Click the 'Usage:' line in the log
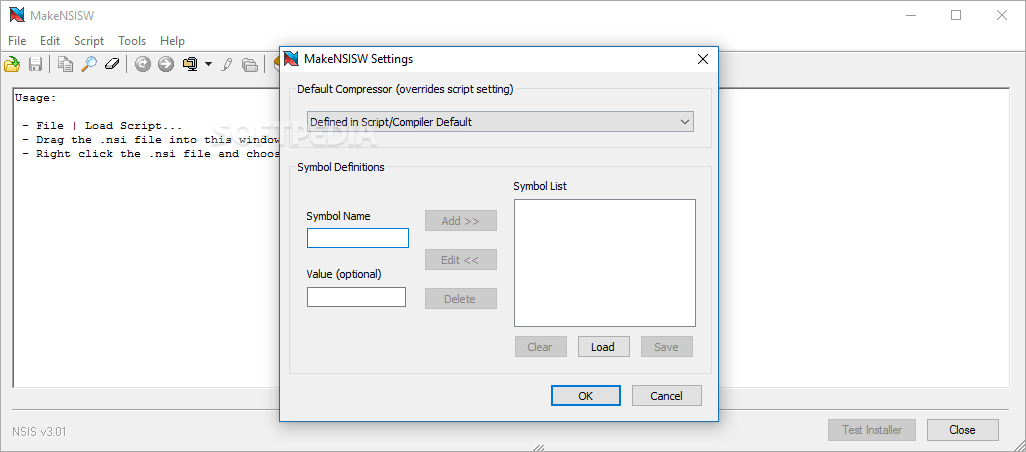The image size is (1026, 452). point(36,98)
